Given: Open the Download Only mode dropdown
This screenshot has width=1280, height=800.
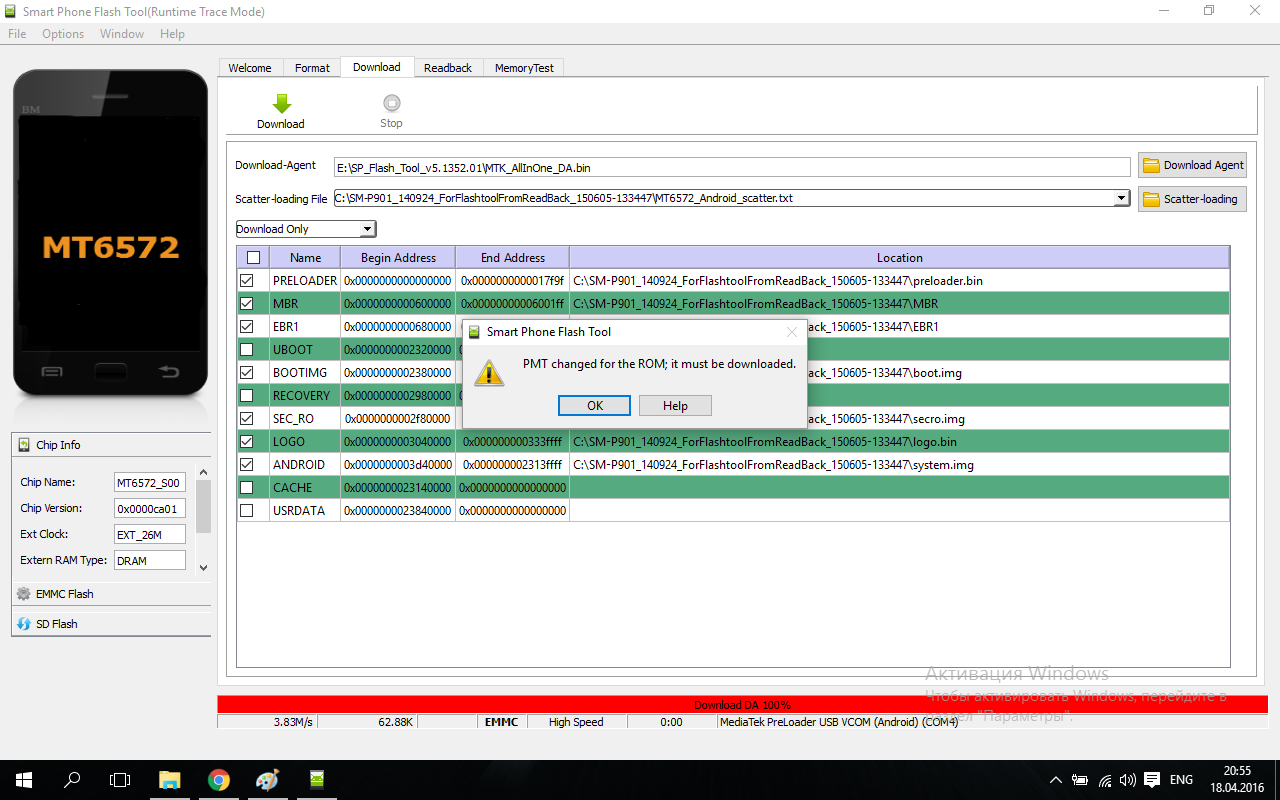Looking at the screenshot, I should (x=305, y=229).
